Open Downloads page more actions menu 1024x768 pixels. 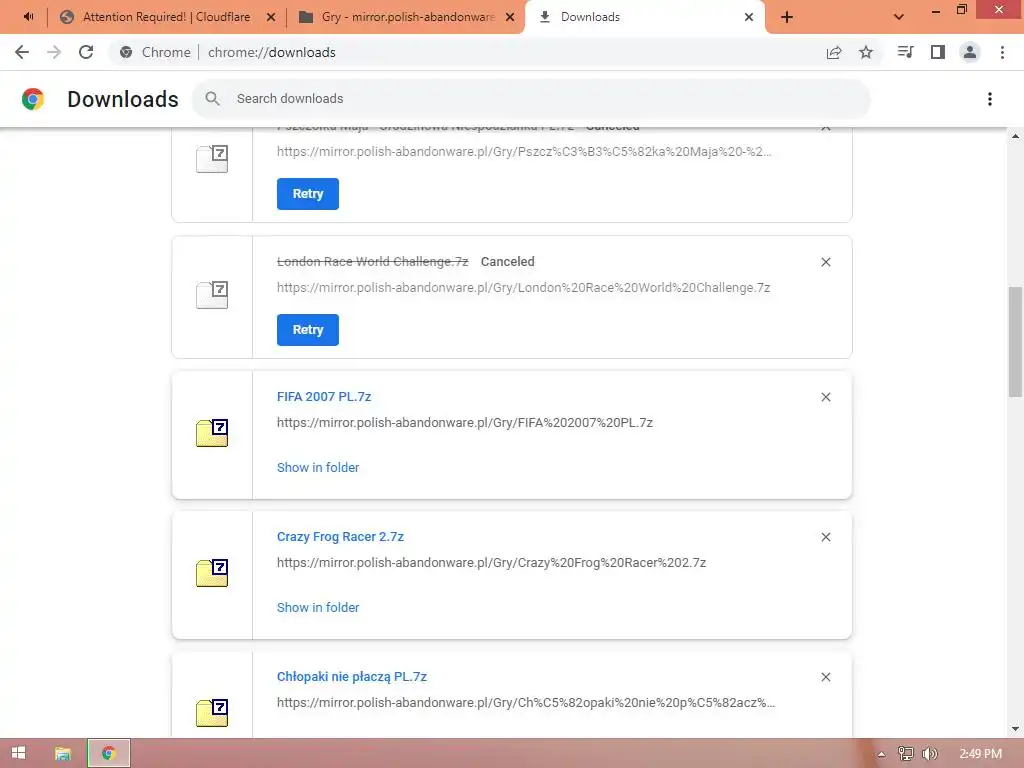click(990, 99)
